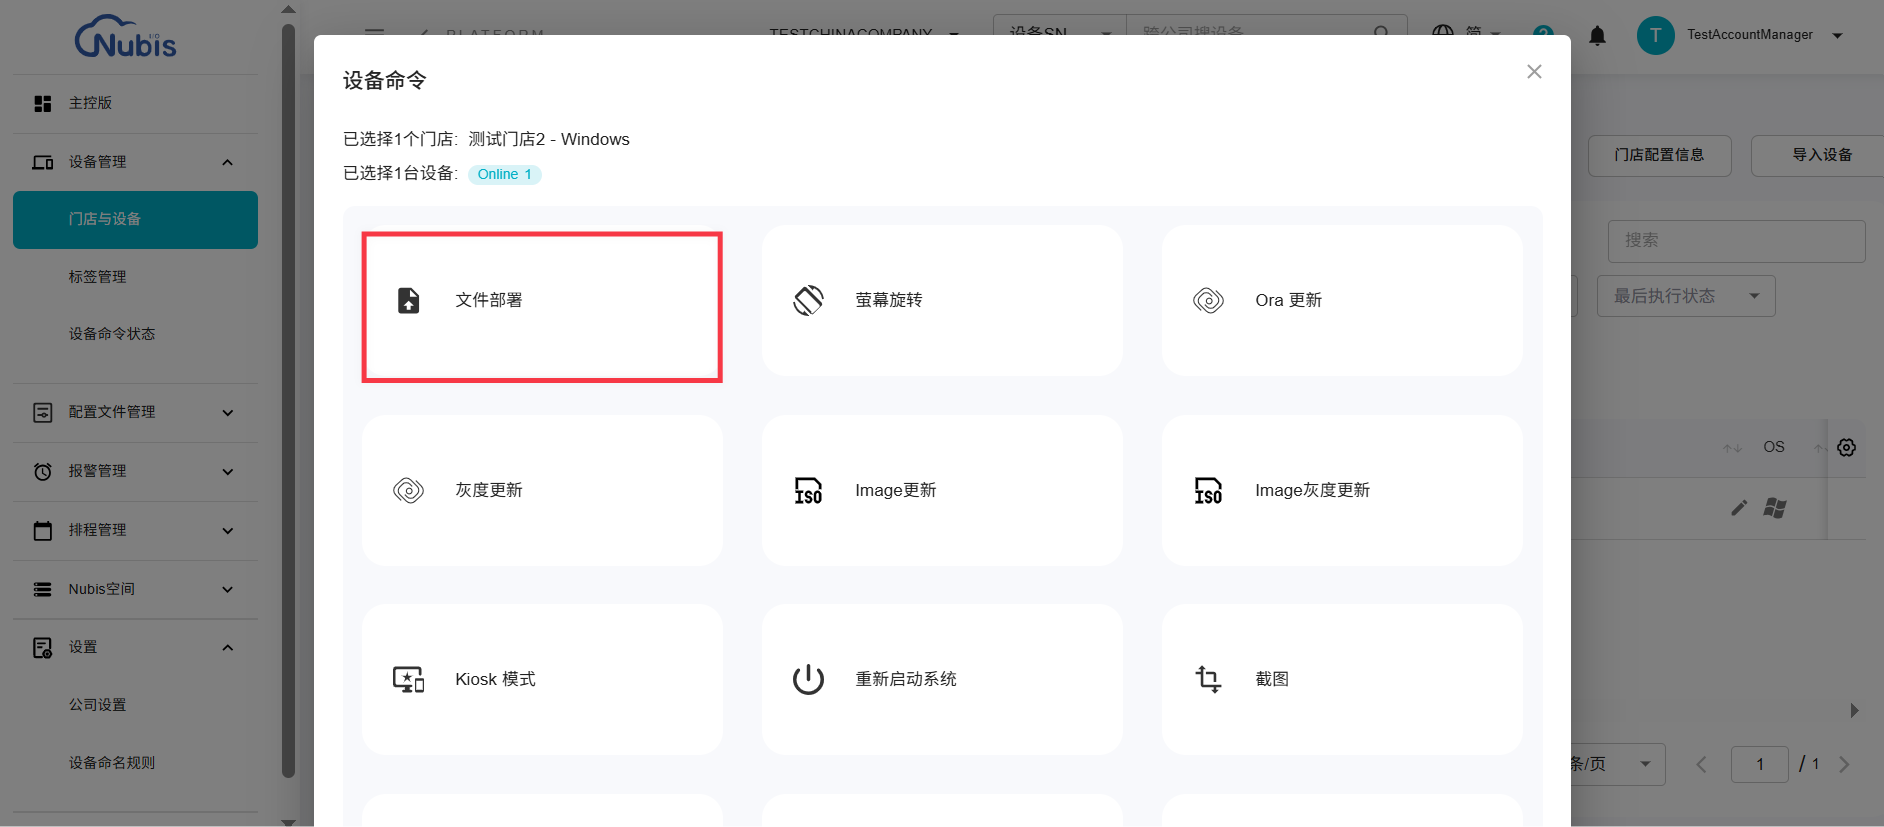Click the Online 1 status tag
Viewport: 1884px width, 827px height.
click(x=504, y=174)
